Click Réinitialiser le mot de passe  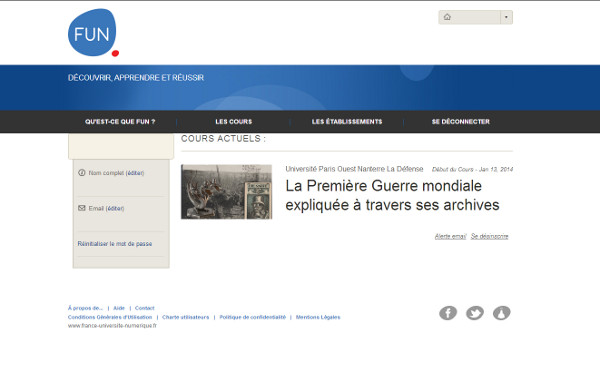[115, 244]
